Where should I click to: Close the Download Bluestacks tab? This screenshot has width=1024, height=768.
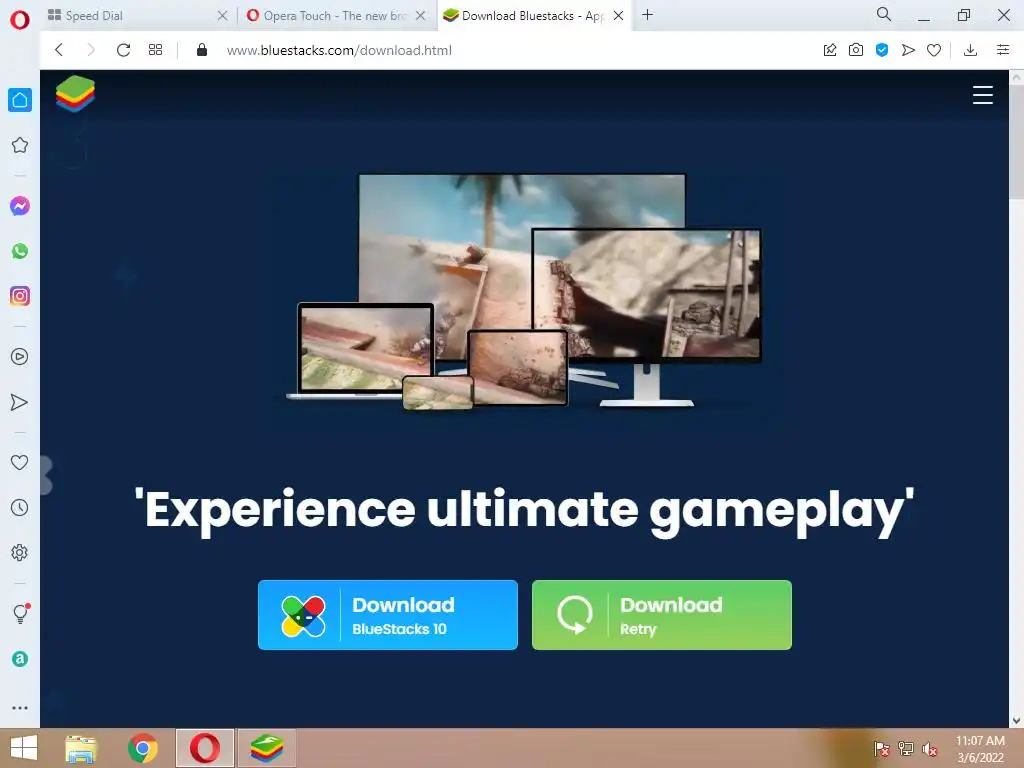tap(618, 16)
